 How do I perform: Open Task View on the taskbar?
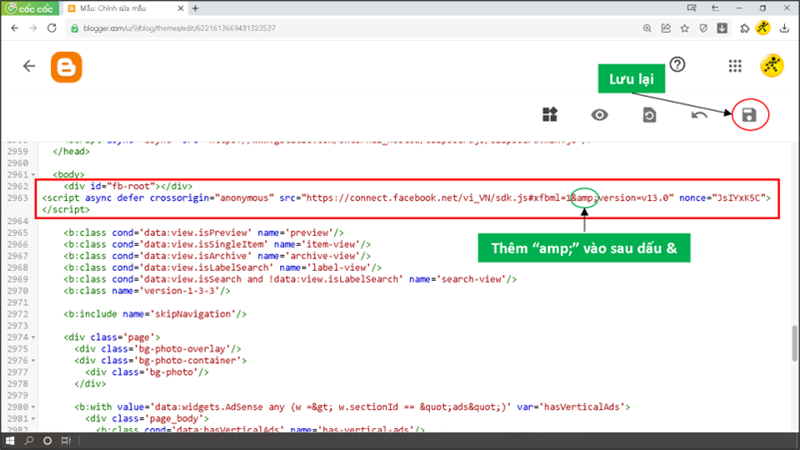click(66, 440)
